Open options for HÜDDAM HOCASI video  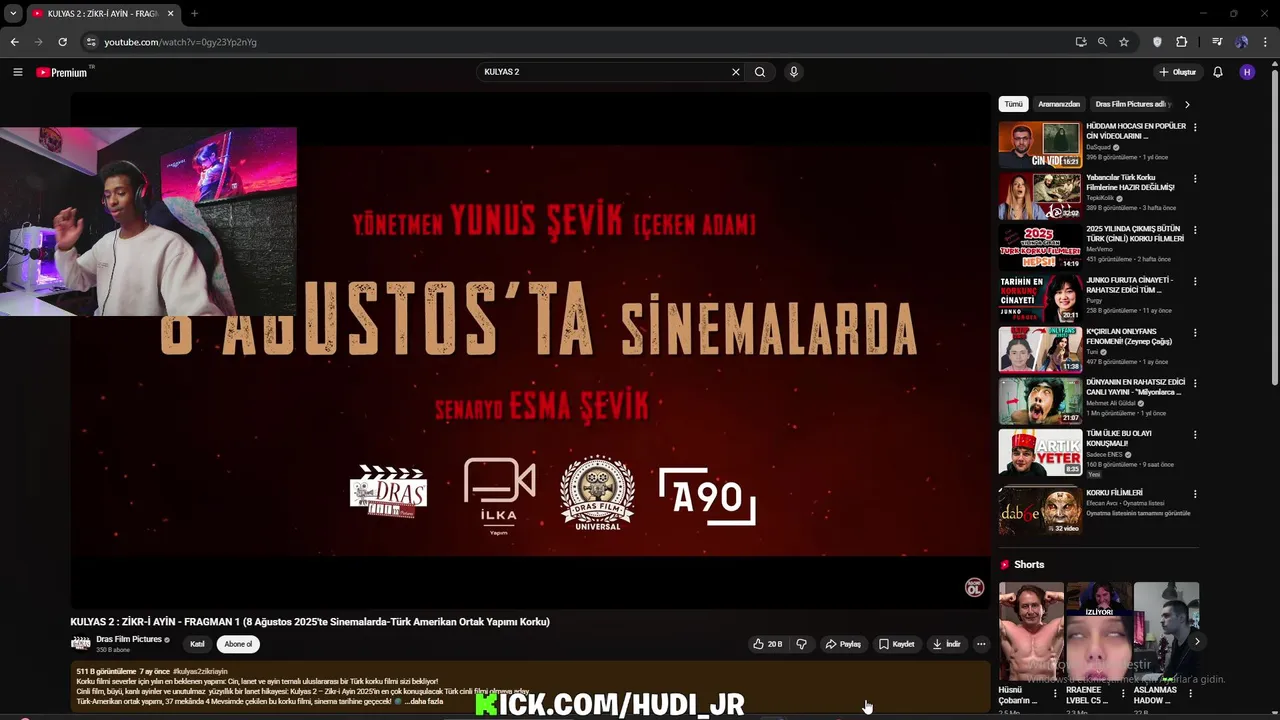(x=1195, y=128)
